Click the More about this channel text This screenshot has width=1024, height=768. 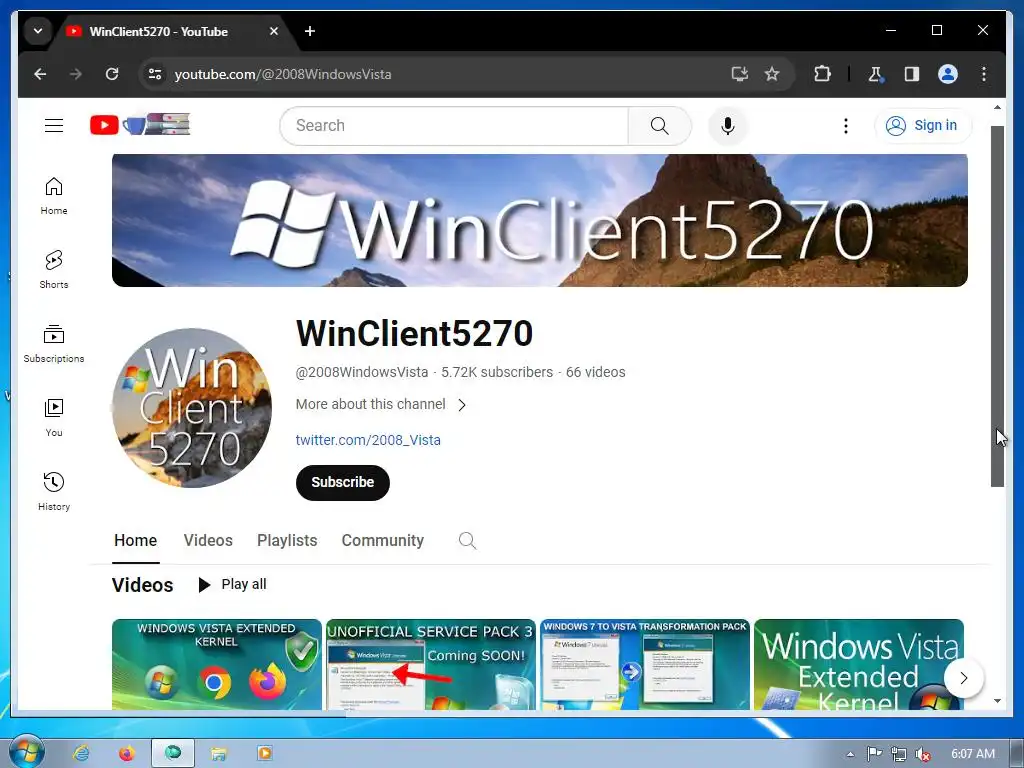tap(370, 404)
